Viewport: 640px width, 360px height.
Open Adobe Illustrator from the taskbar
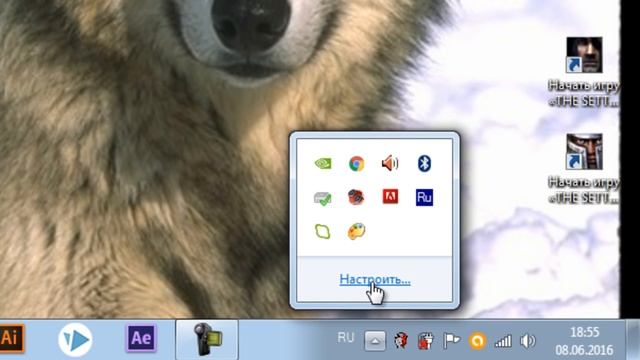tap(11, 338)
